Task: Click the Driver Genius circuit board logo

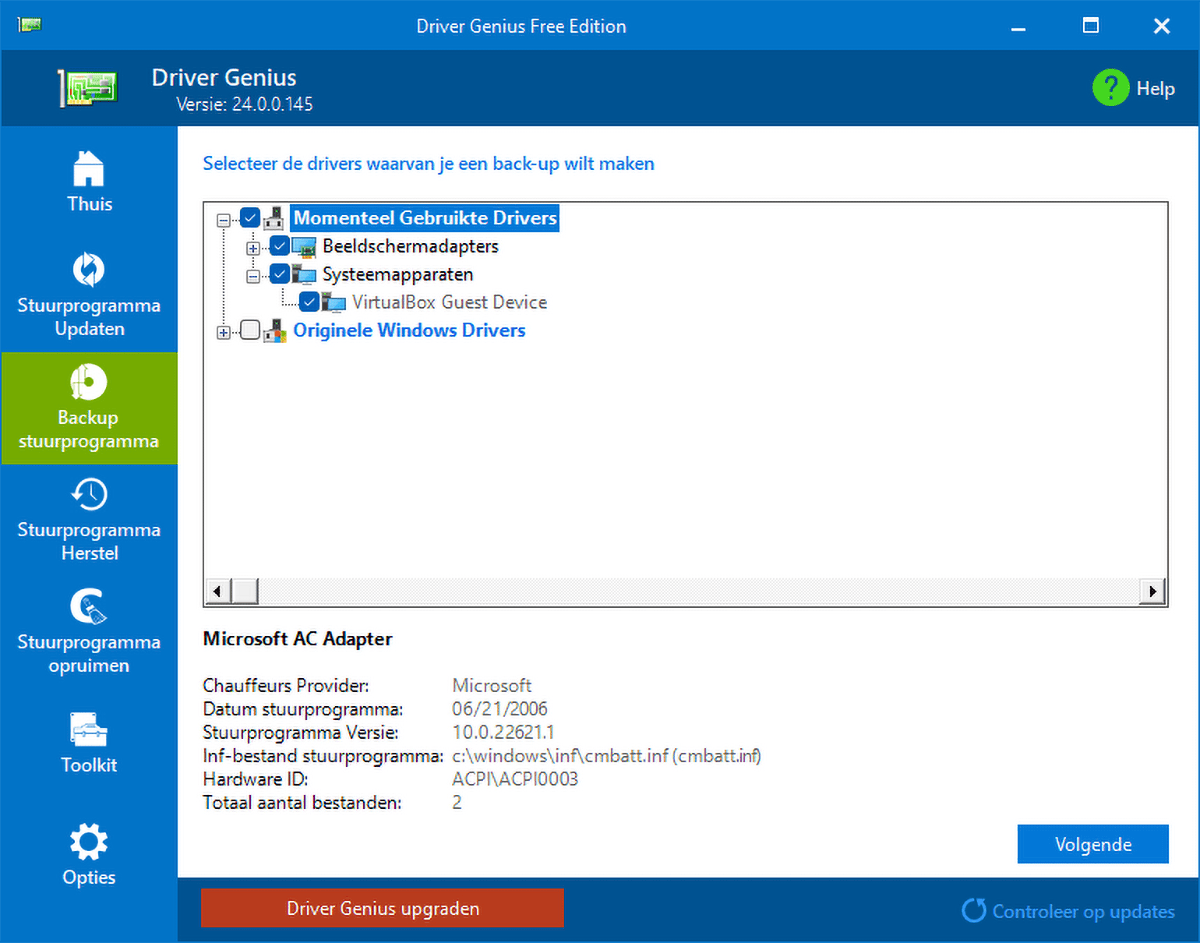Action: tap(88, 88)
